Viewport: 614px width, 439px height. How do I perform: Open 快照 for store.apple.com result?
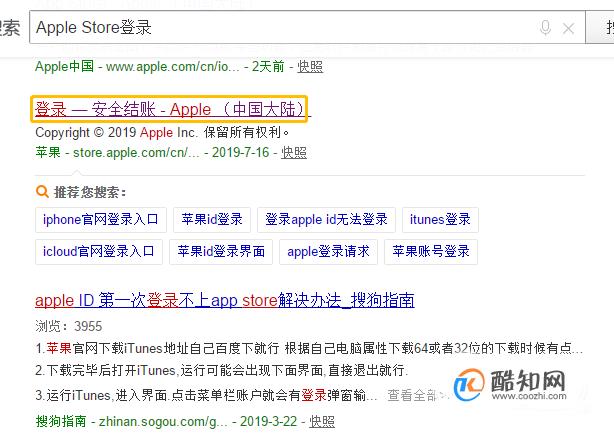tap(294, 152)
